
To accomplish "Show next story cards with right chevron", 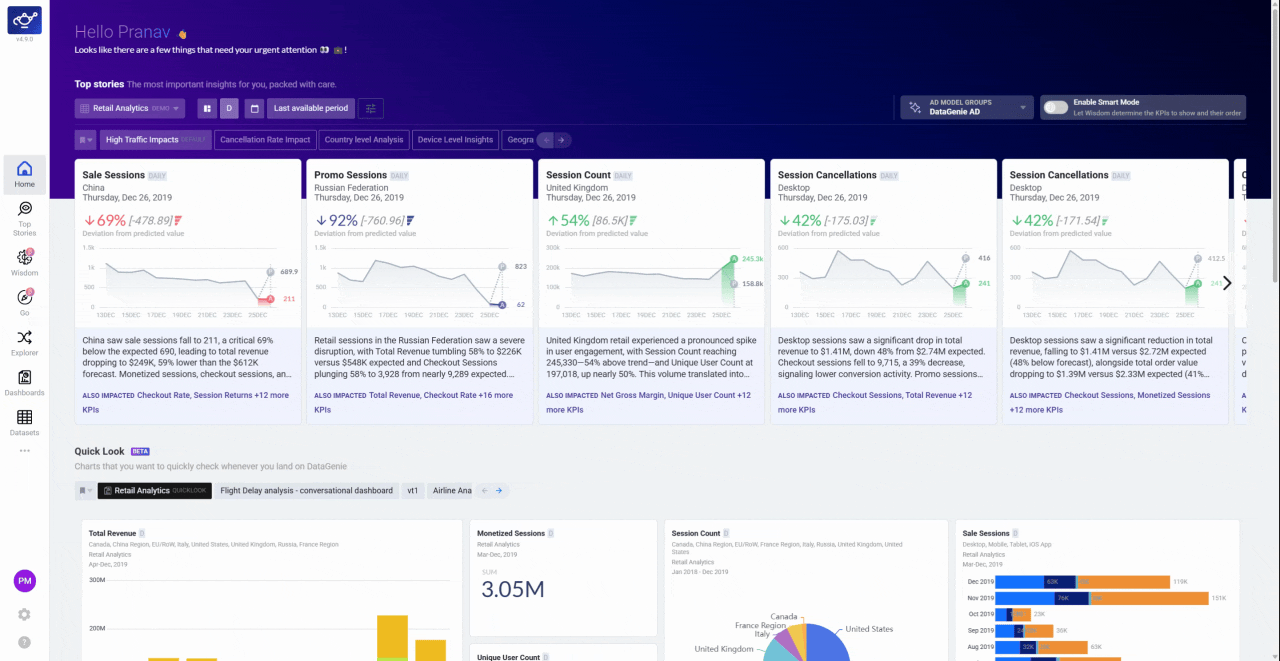I will 1228,283.
